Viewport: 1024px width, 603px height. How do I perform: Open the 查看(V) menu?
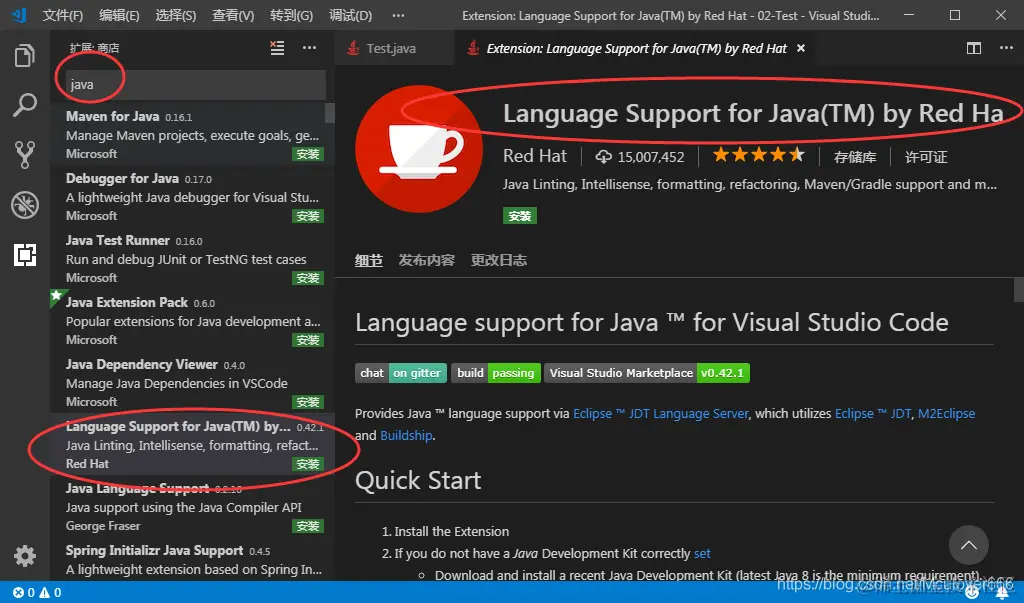click(x=233, y=15)
